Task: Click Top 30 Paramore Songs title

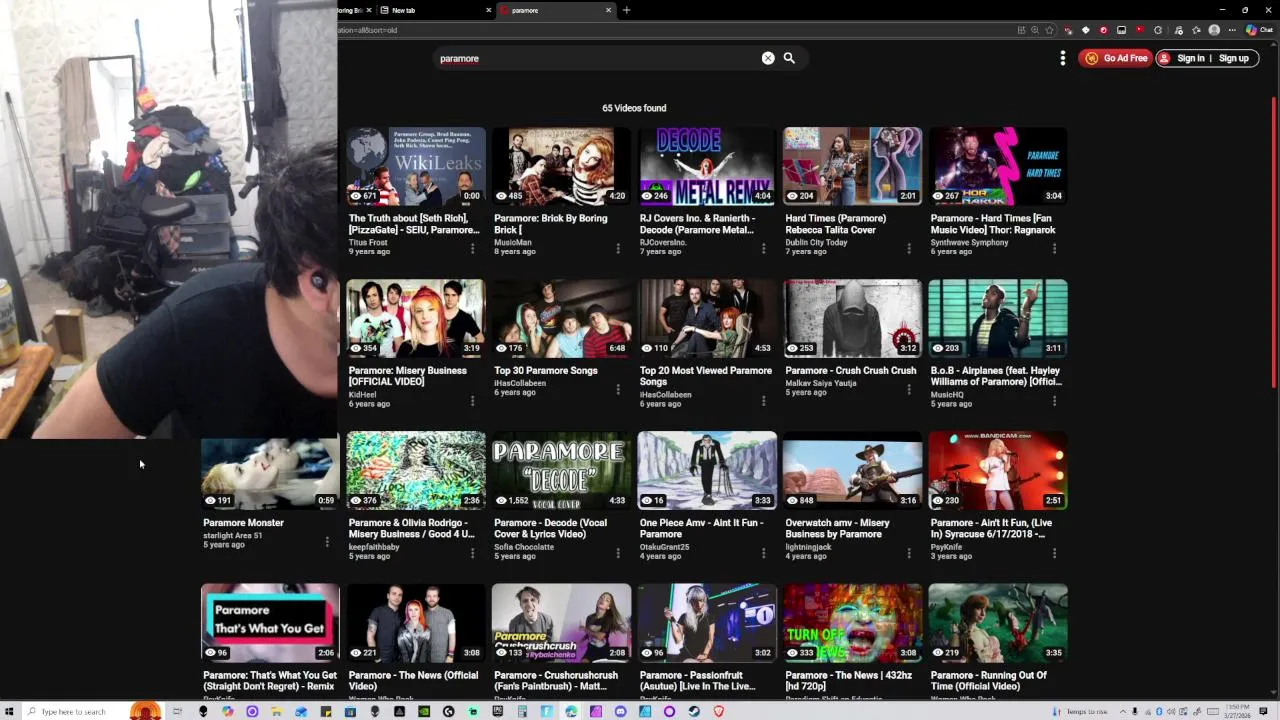Action: tap(546, 370)
